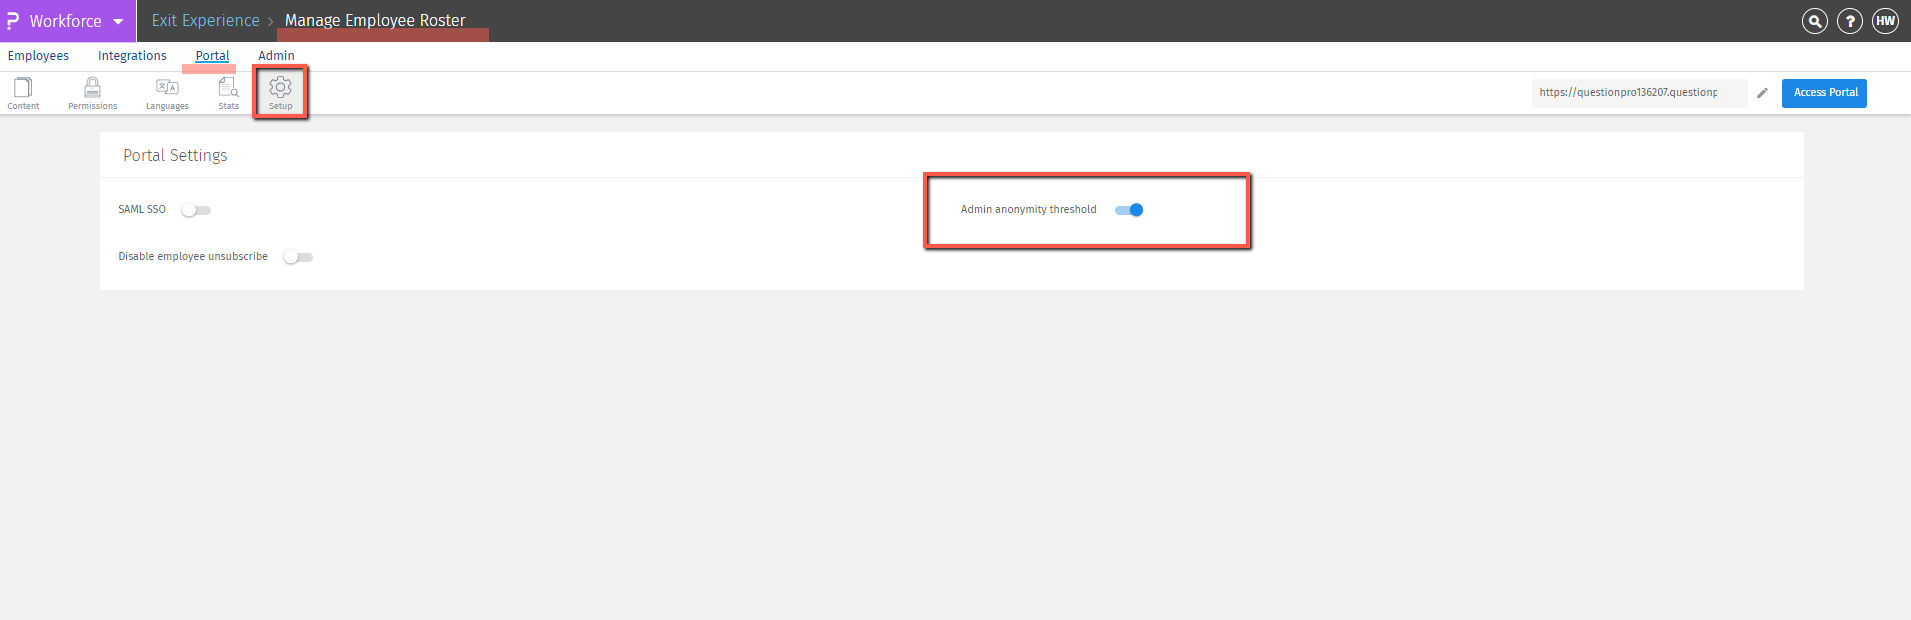Switch to the Integrations tab
This screenshot has height=620, width=1911.
(x=132, y=56)
